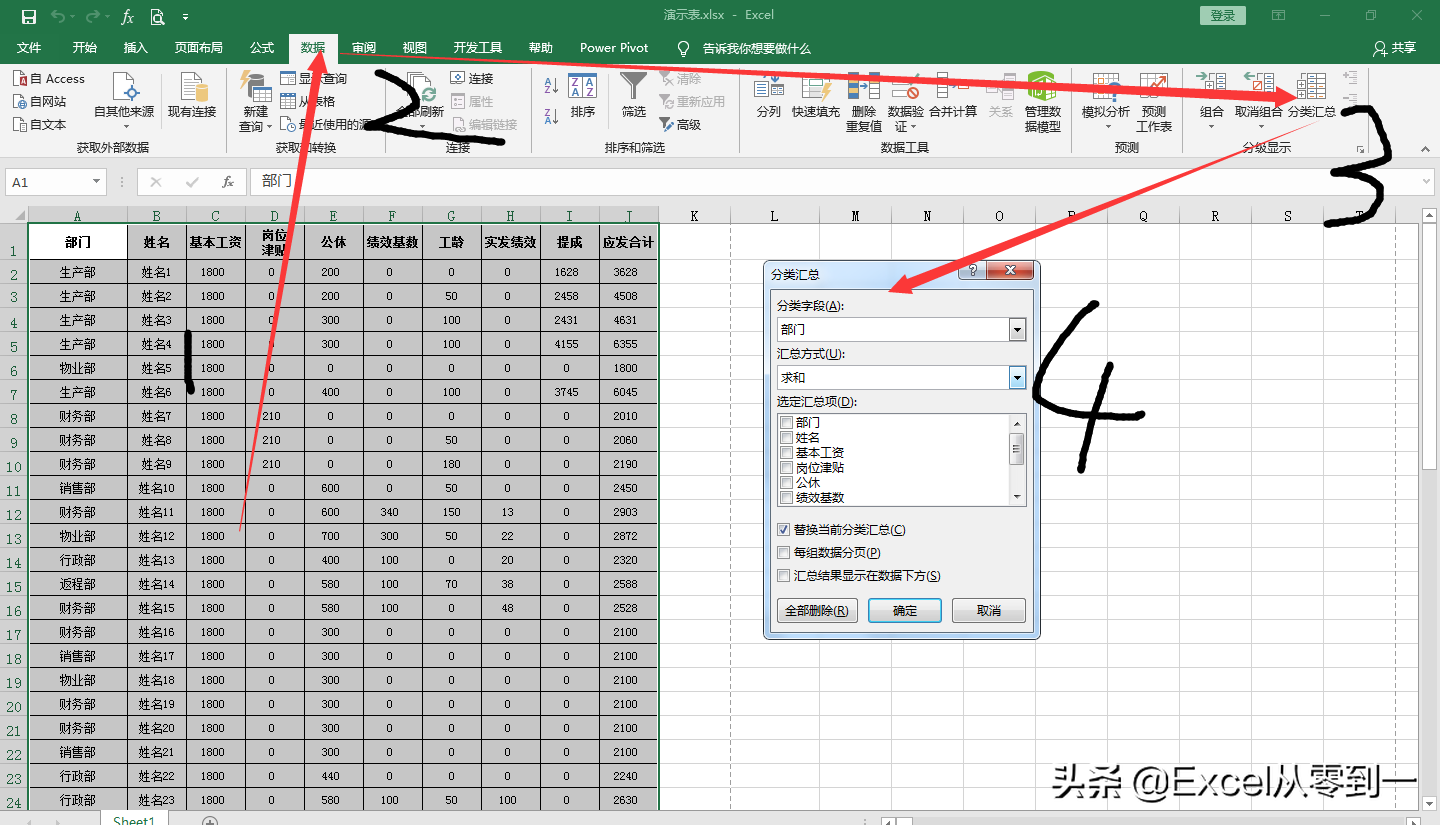Switch to the 公式 tab
This screenshot has height=825, width=1440.
coord(262,48)
